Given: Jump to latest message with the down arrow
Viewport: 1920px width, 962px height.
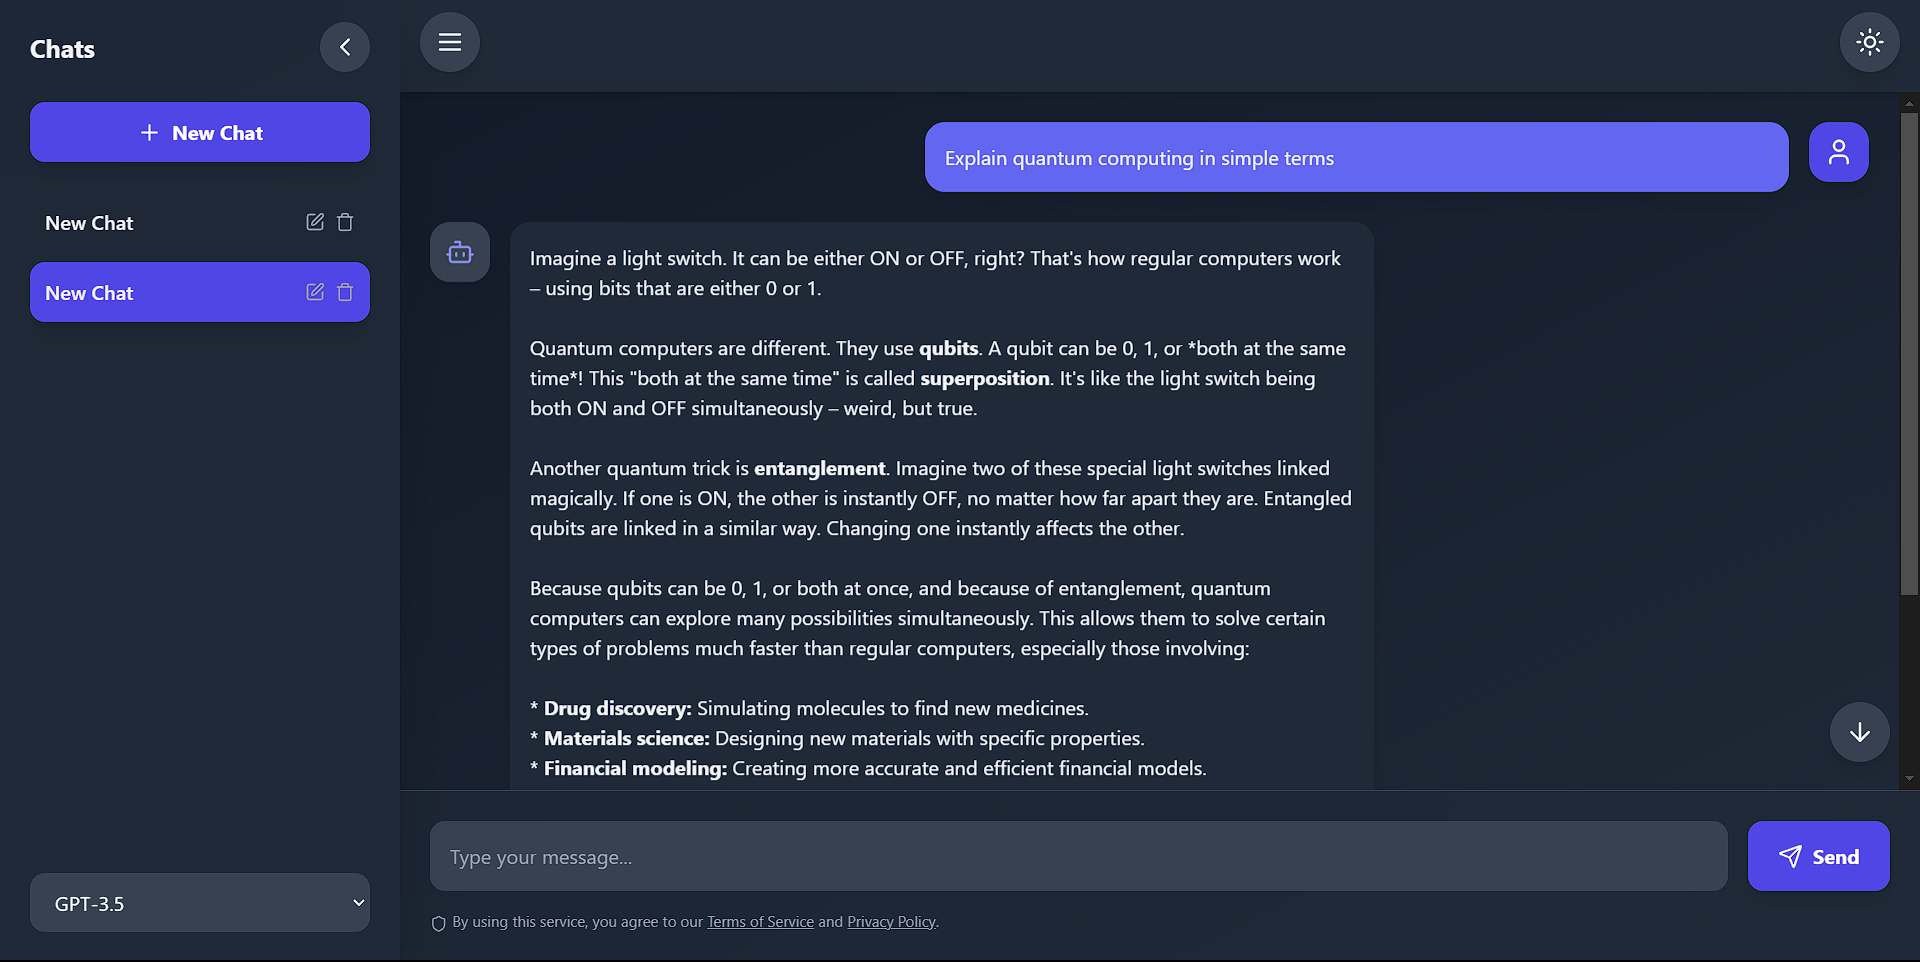Looking at the screenshot, I should point(1858,732).
